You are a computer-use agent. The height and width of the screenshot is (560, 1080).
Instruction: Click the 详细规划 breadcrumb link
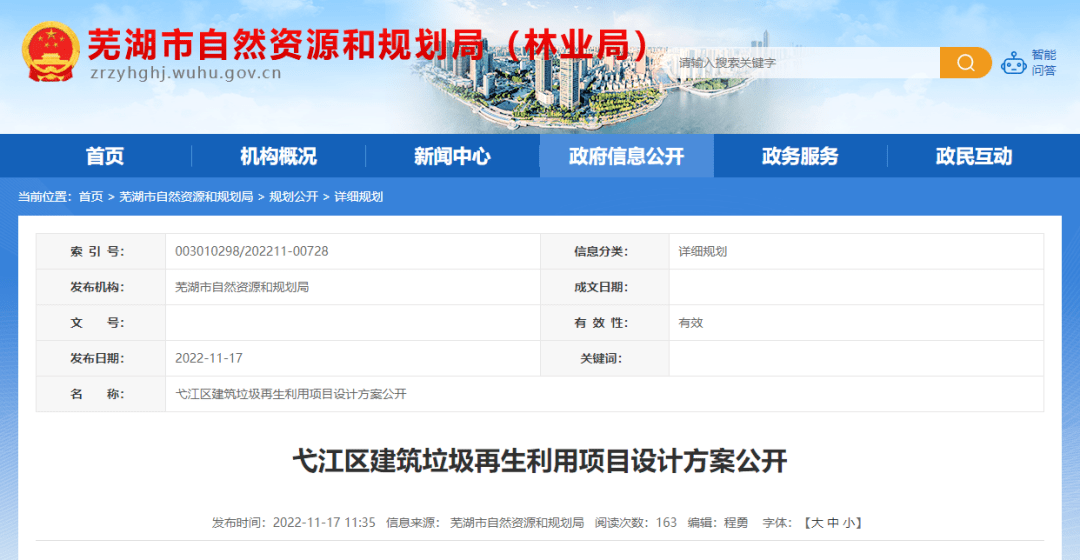click(x=359, y=197)
